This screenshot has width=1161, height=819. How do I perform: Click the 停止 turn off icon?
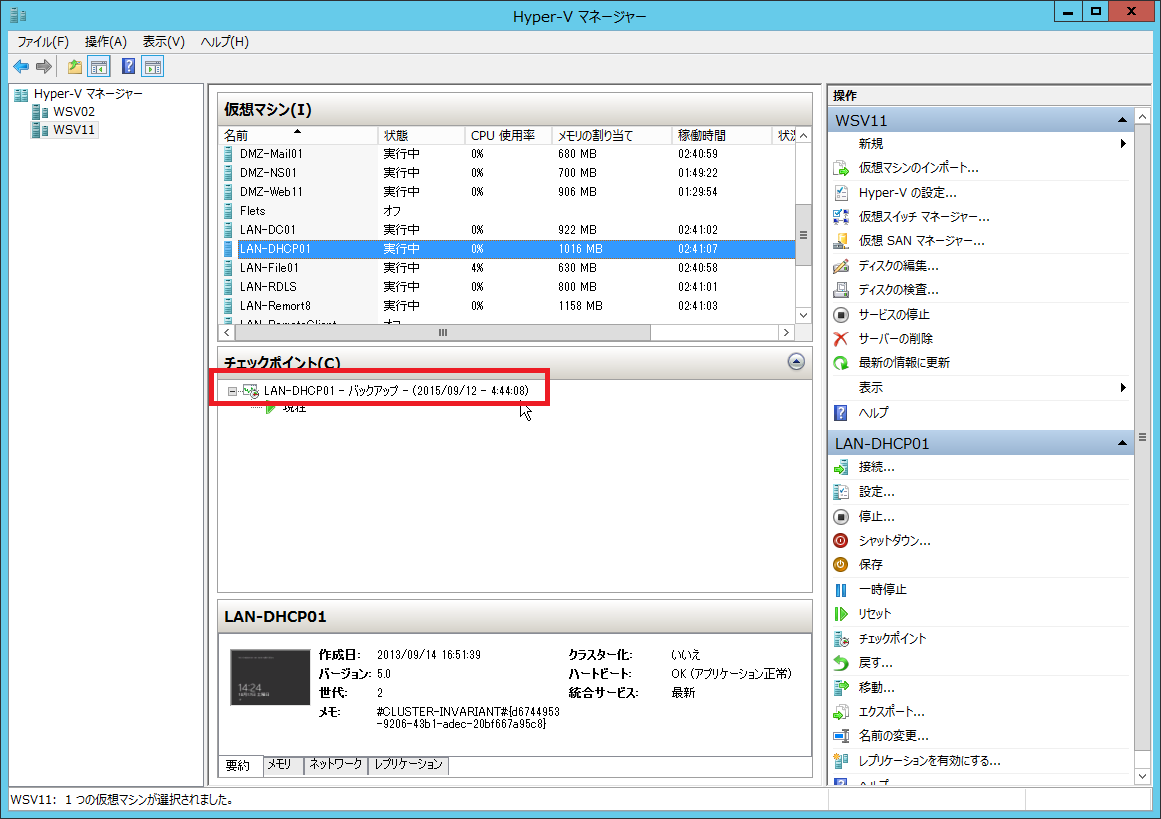[841, 517]
